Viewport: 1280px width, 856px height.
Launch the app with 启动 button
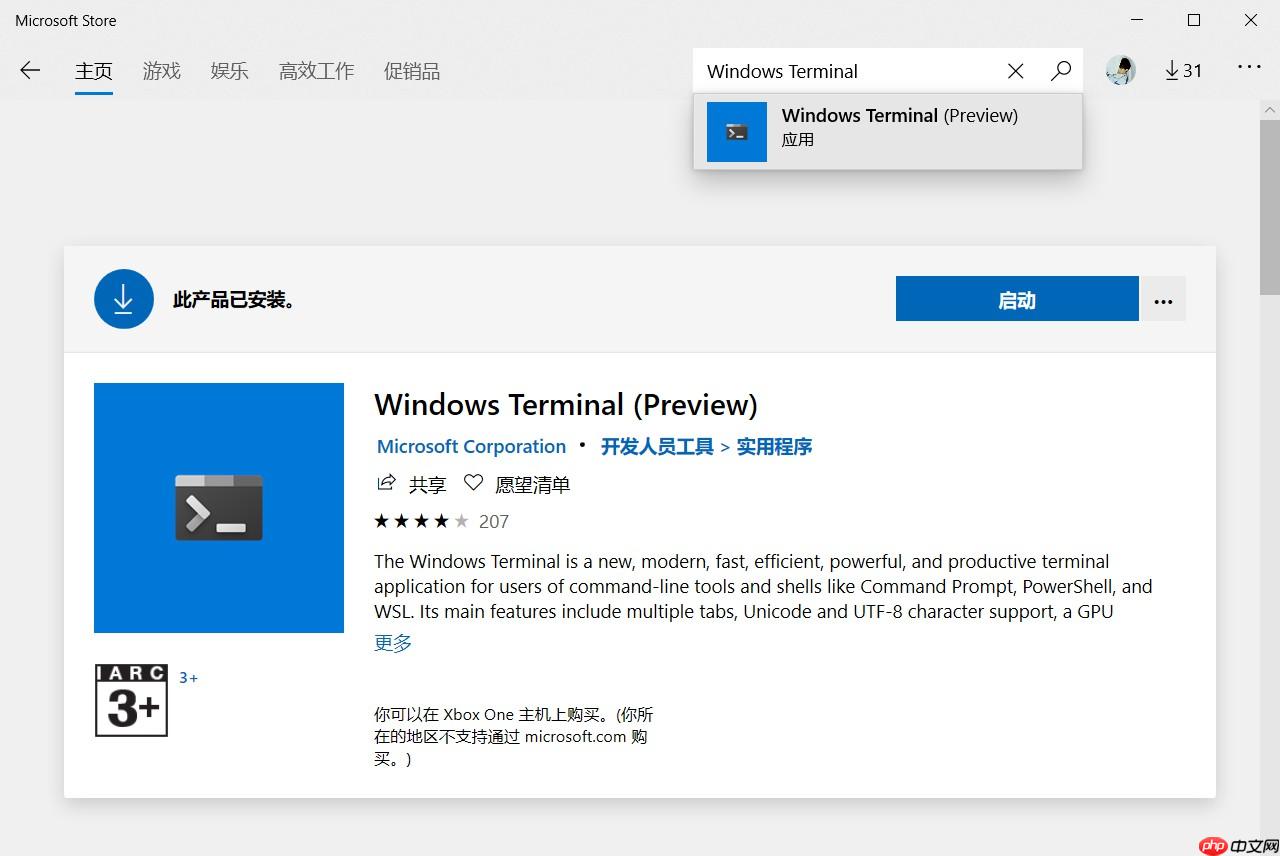click(1017, 299)
